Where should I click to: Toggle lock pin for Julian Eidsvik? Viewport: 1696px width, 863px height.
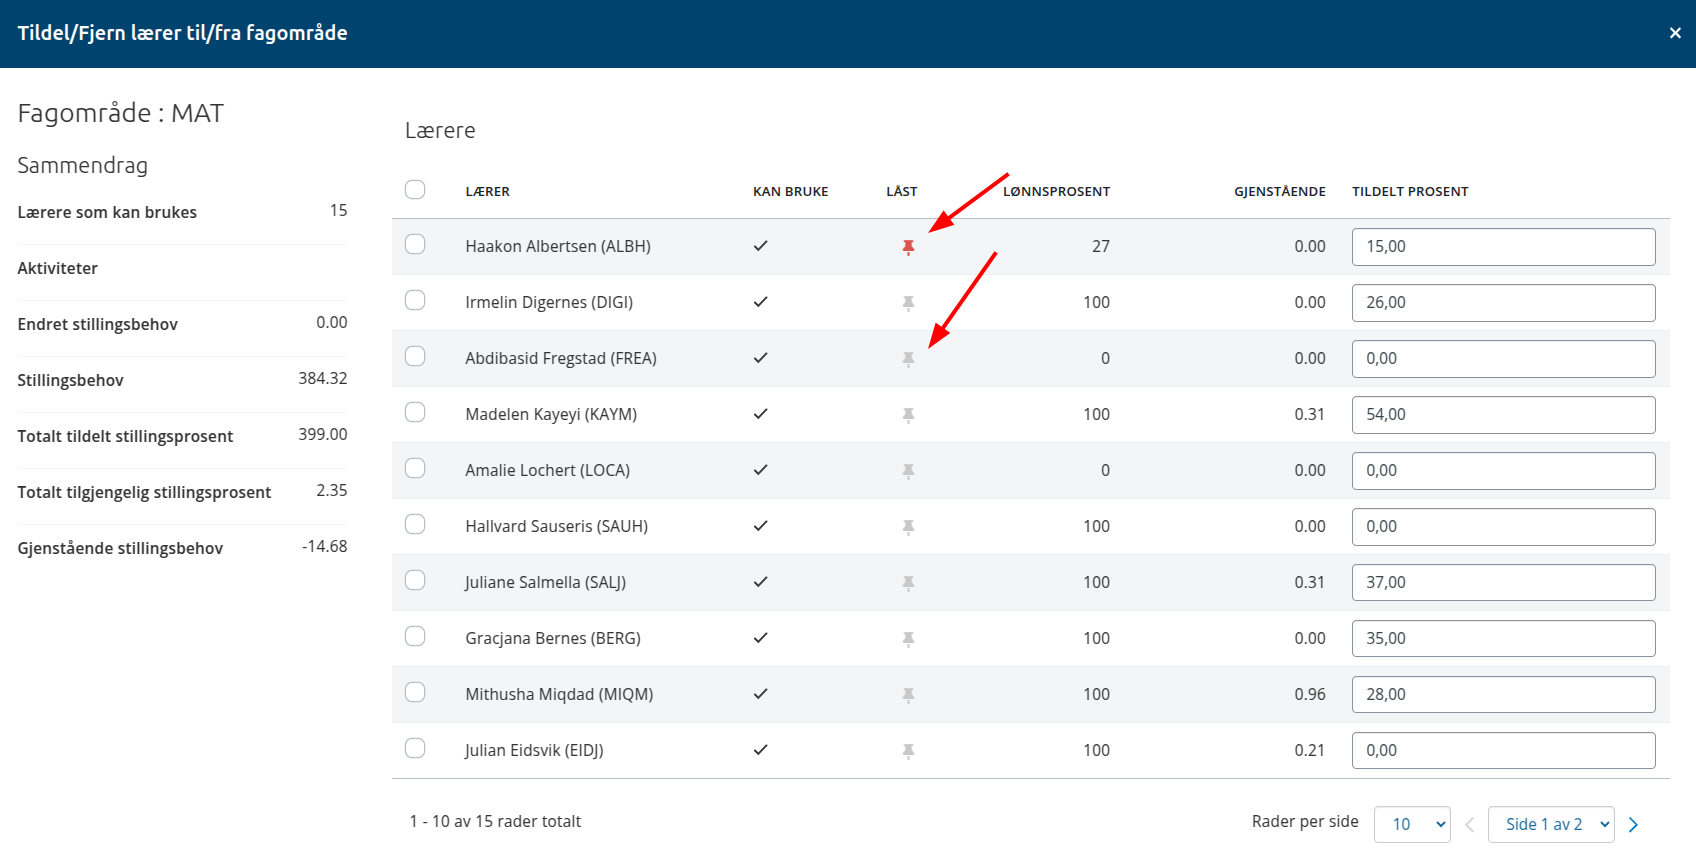tap(908, 751)
